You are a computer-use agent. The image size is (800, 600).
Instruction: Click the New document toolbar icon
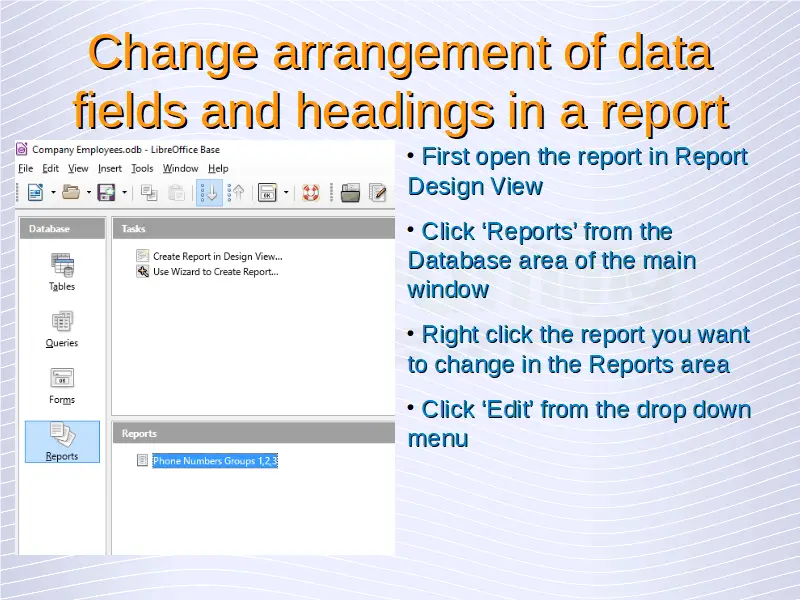(35, 192)
